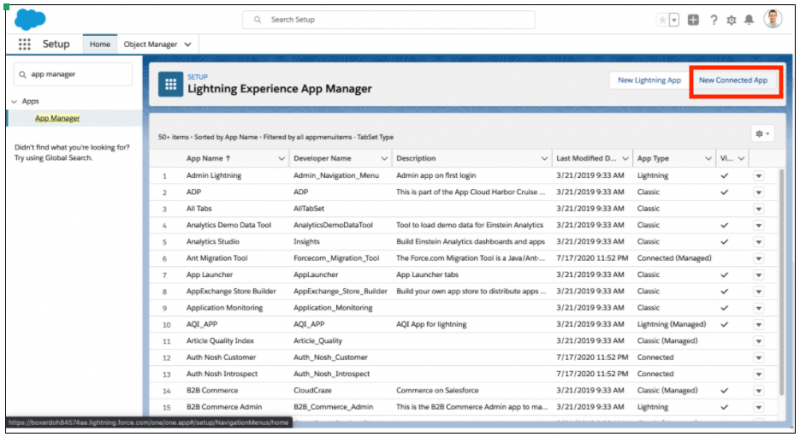800x437 pixels.
Task: Open the user profile avatar
Action: coord(773,19)
